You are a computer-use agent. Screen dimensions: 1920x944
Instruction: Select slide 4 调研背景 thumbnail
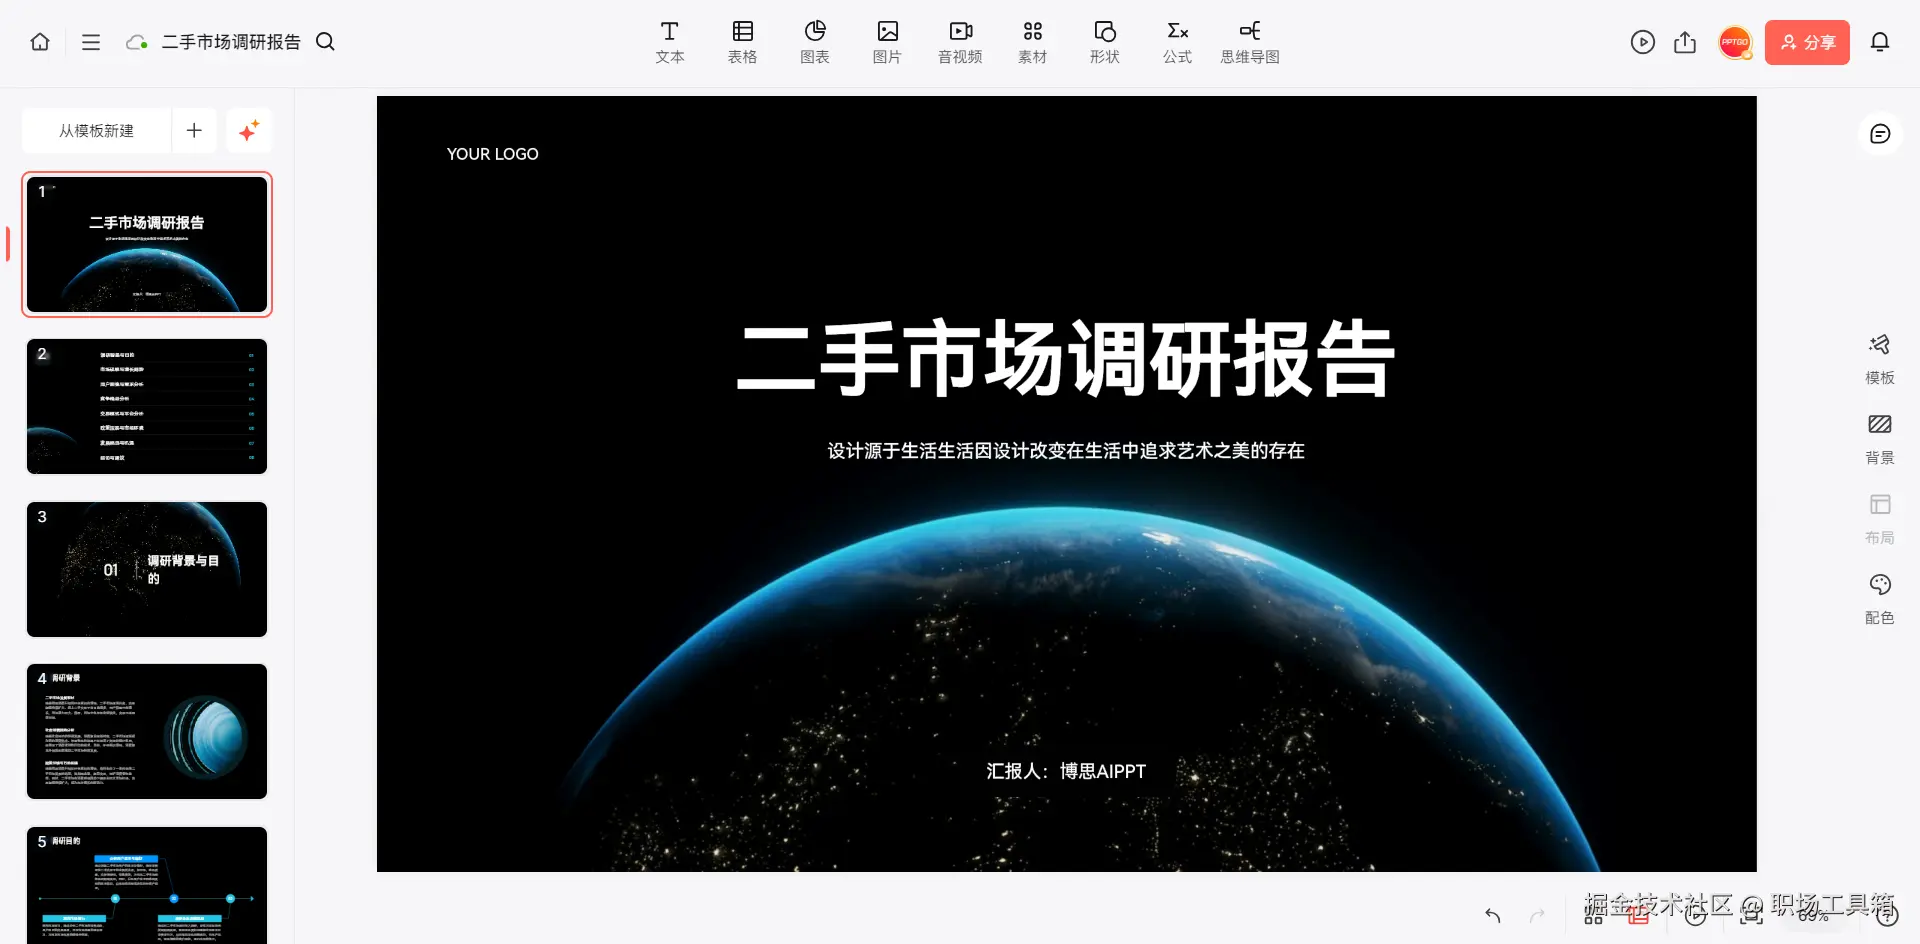147,731
